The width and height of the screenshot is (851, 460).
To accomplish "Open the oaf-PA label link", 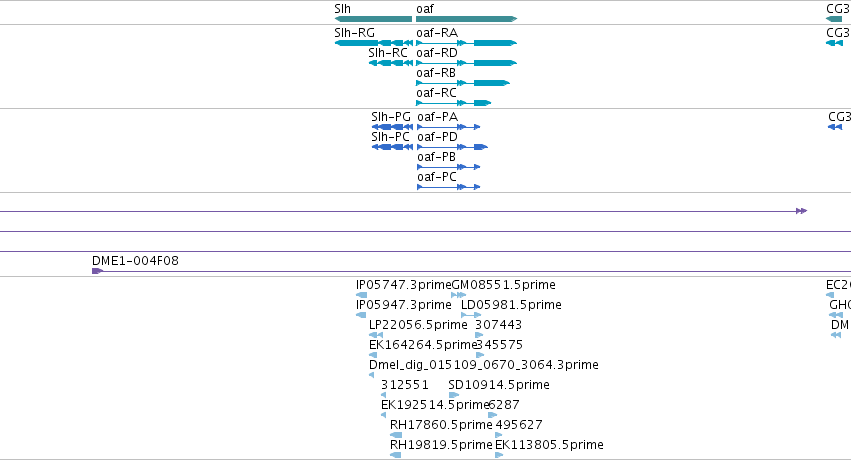I will pyautogui.click(x=437, y=117).
